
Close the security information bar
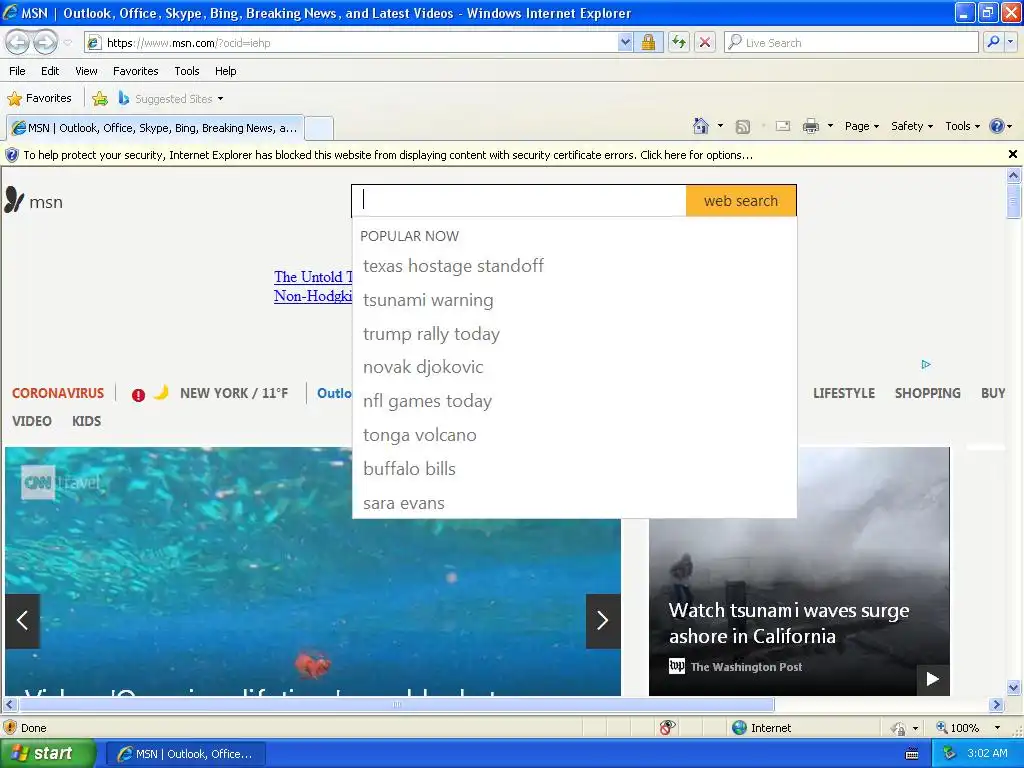[1012, 154]
